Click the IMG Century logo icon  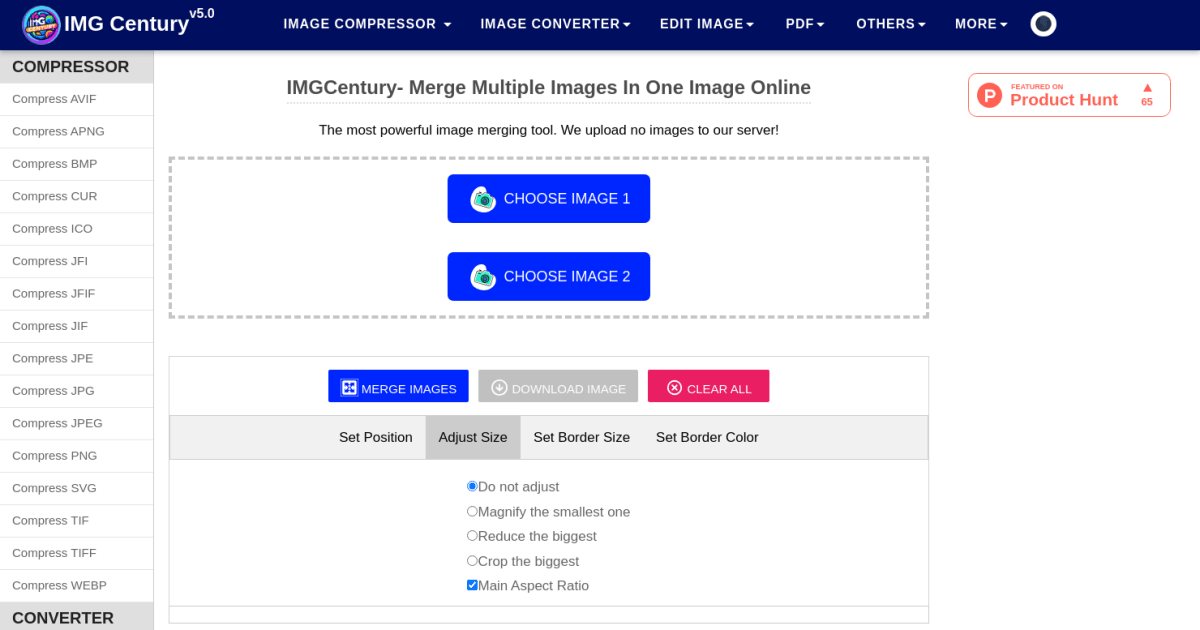tap(41, 23)
